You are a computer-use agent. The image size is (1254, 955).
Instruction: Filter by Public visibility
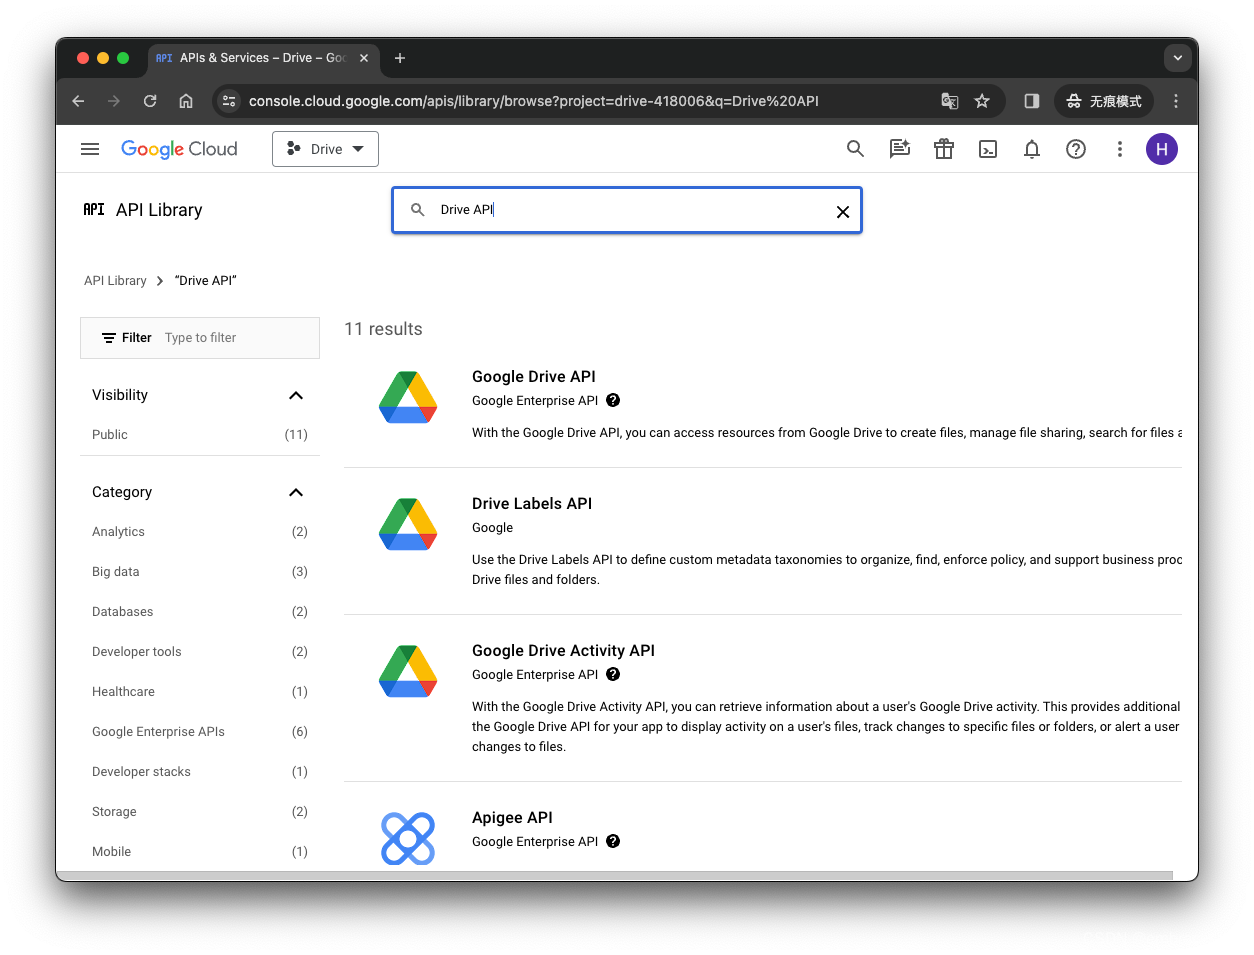(x=200, y=435)
